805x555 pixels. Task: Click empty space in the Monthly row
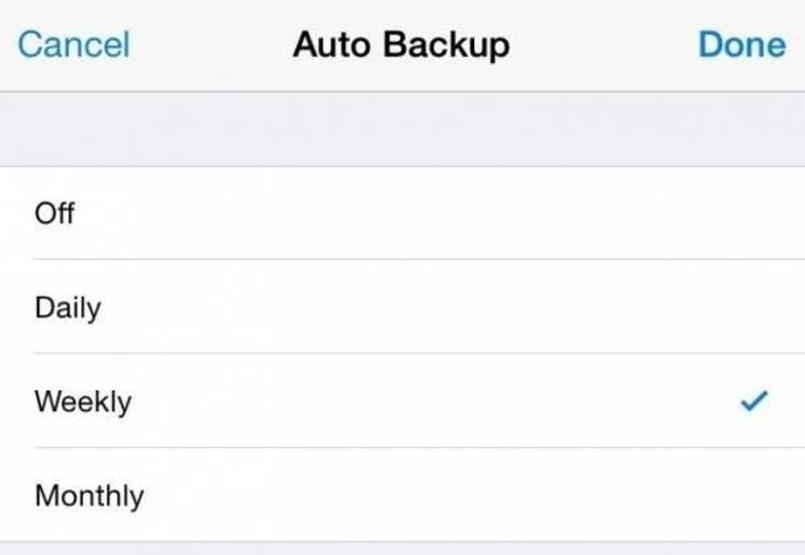pos(450,496)
